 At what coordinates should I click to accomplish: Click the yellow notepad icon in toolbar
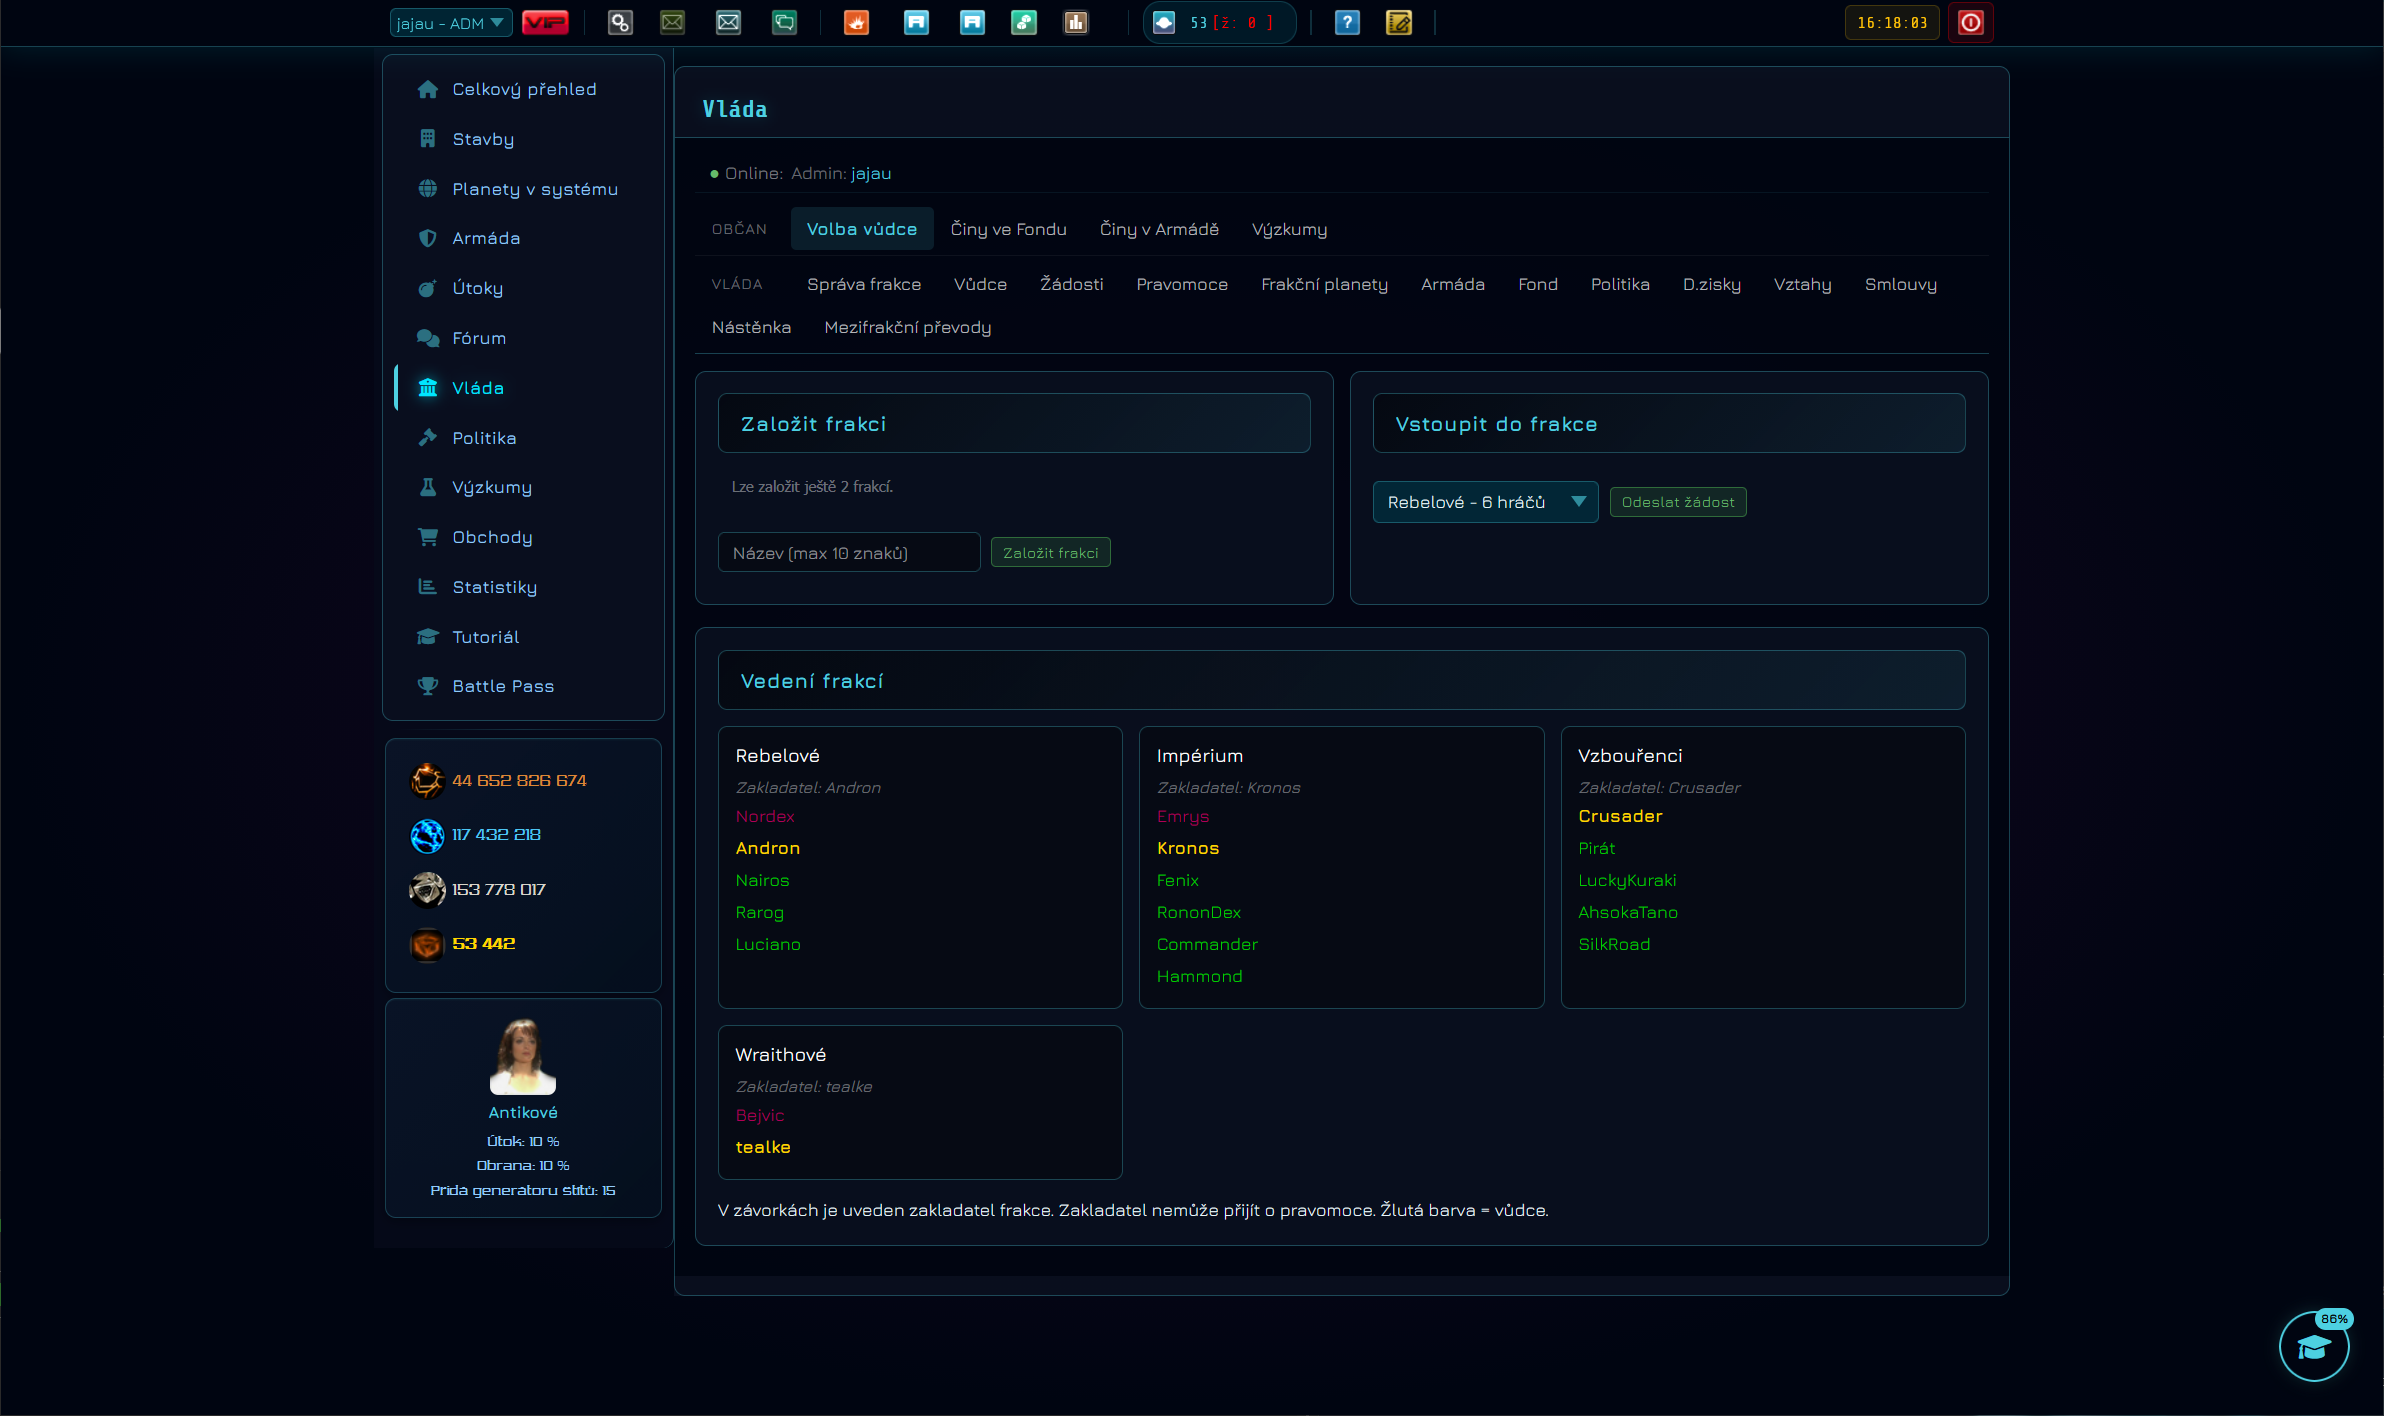[1399, 22]
